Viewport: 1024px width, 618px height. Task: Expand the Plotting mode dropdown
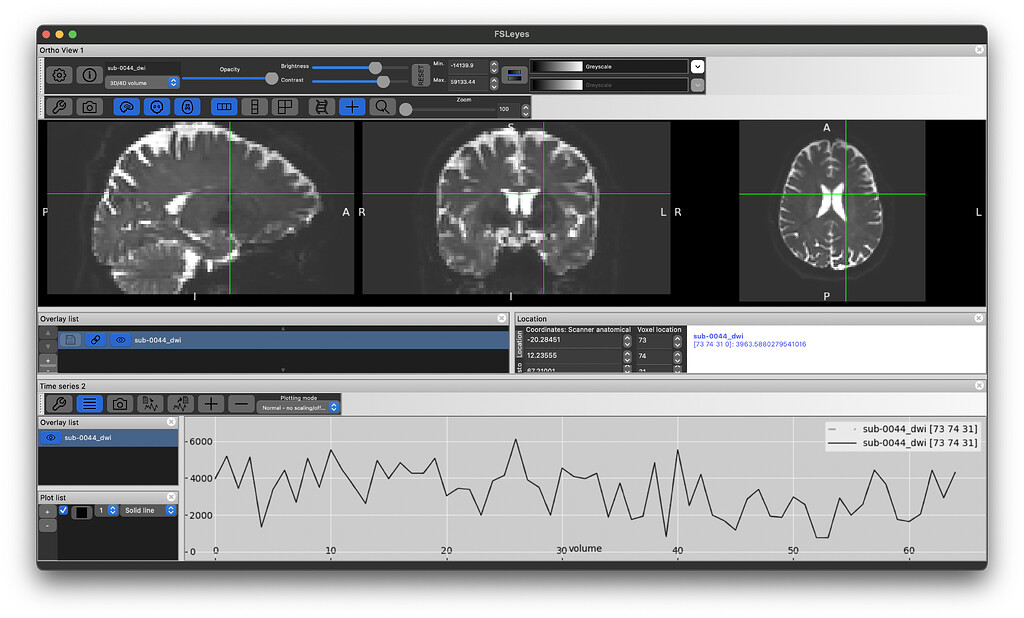(298, 407)
